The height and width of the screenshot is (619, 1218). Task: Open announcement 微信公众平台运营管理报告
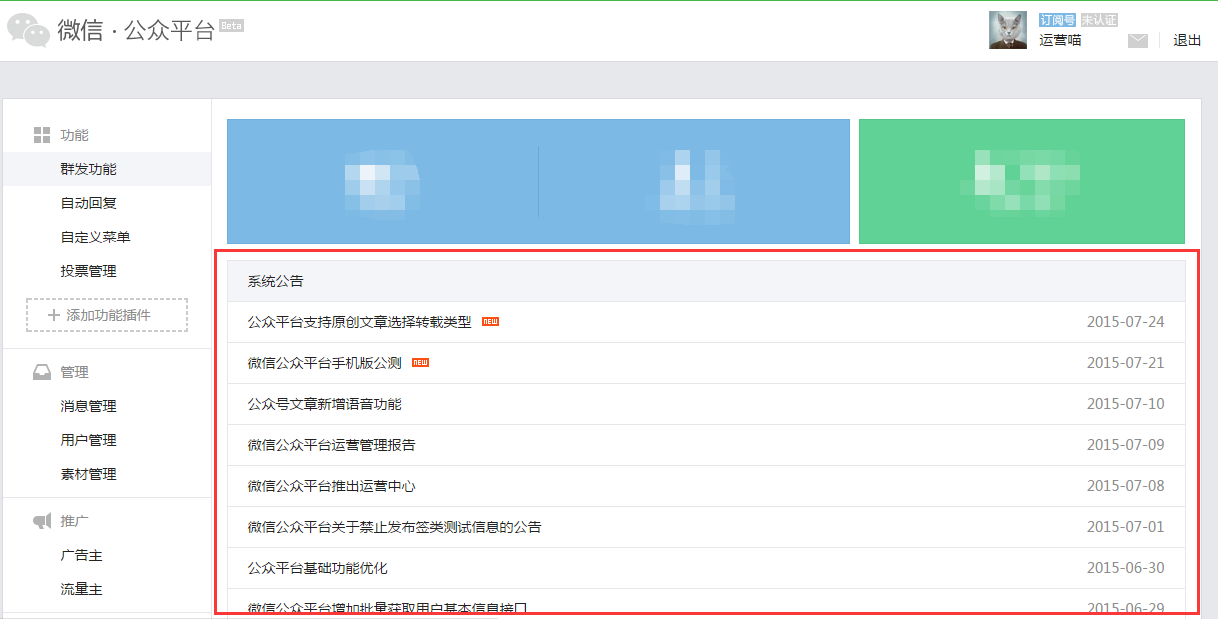[331, 445]
